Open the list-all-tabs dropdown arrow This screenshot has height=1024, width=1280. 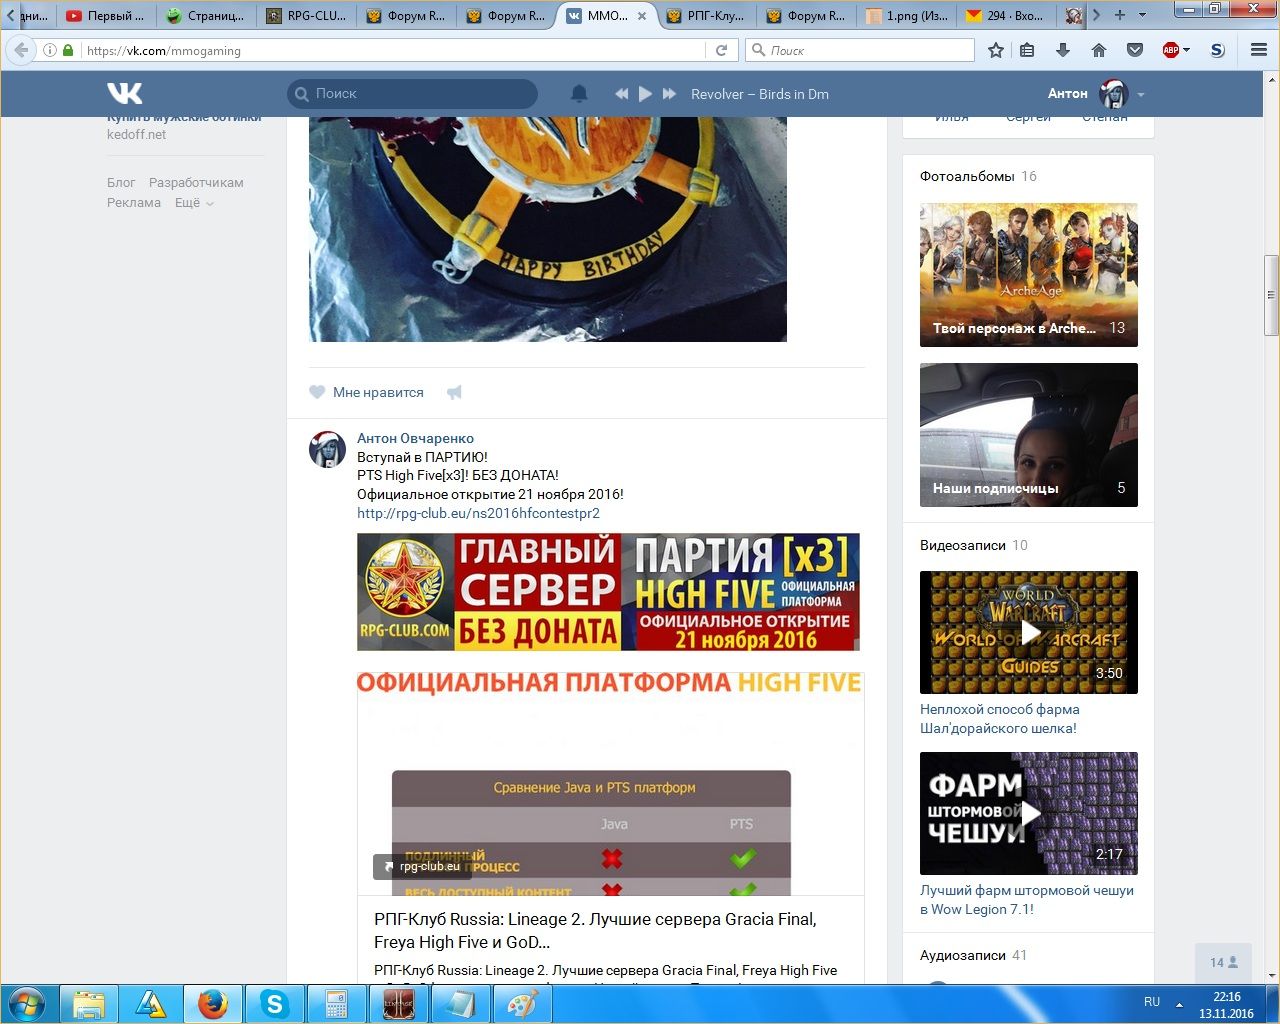1142,15
